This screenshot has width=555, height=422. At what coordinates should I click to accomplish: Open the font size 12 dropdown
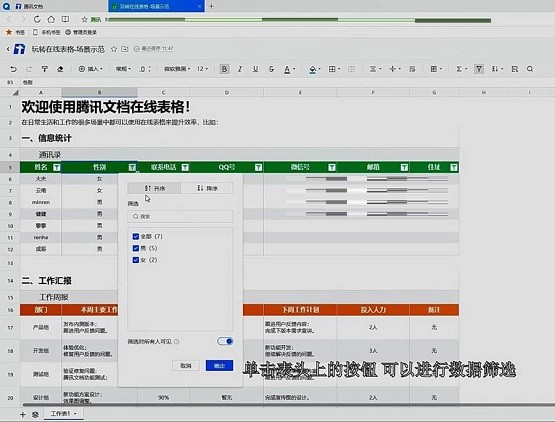[x=202, y=69]
